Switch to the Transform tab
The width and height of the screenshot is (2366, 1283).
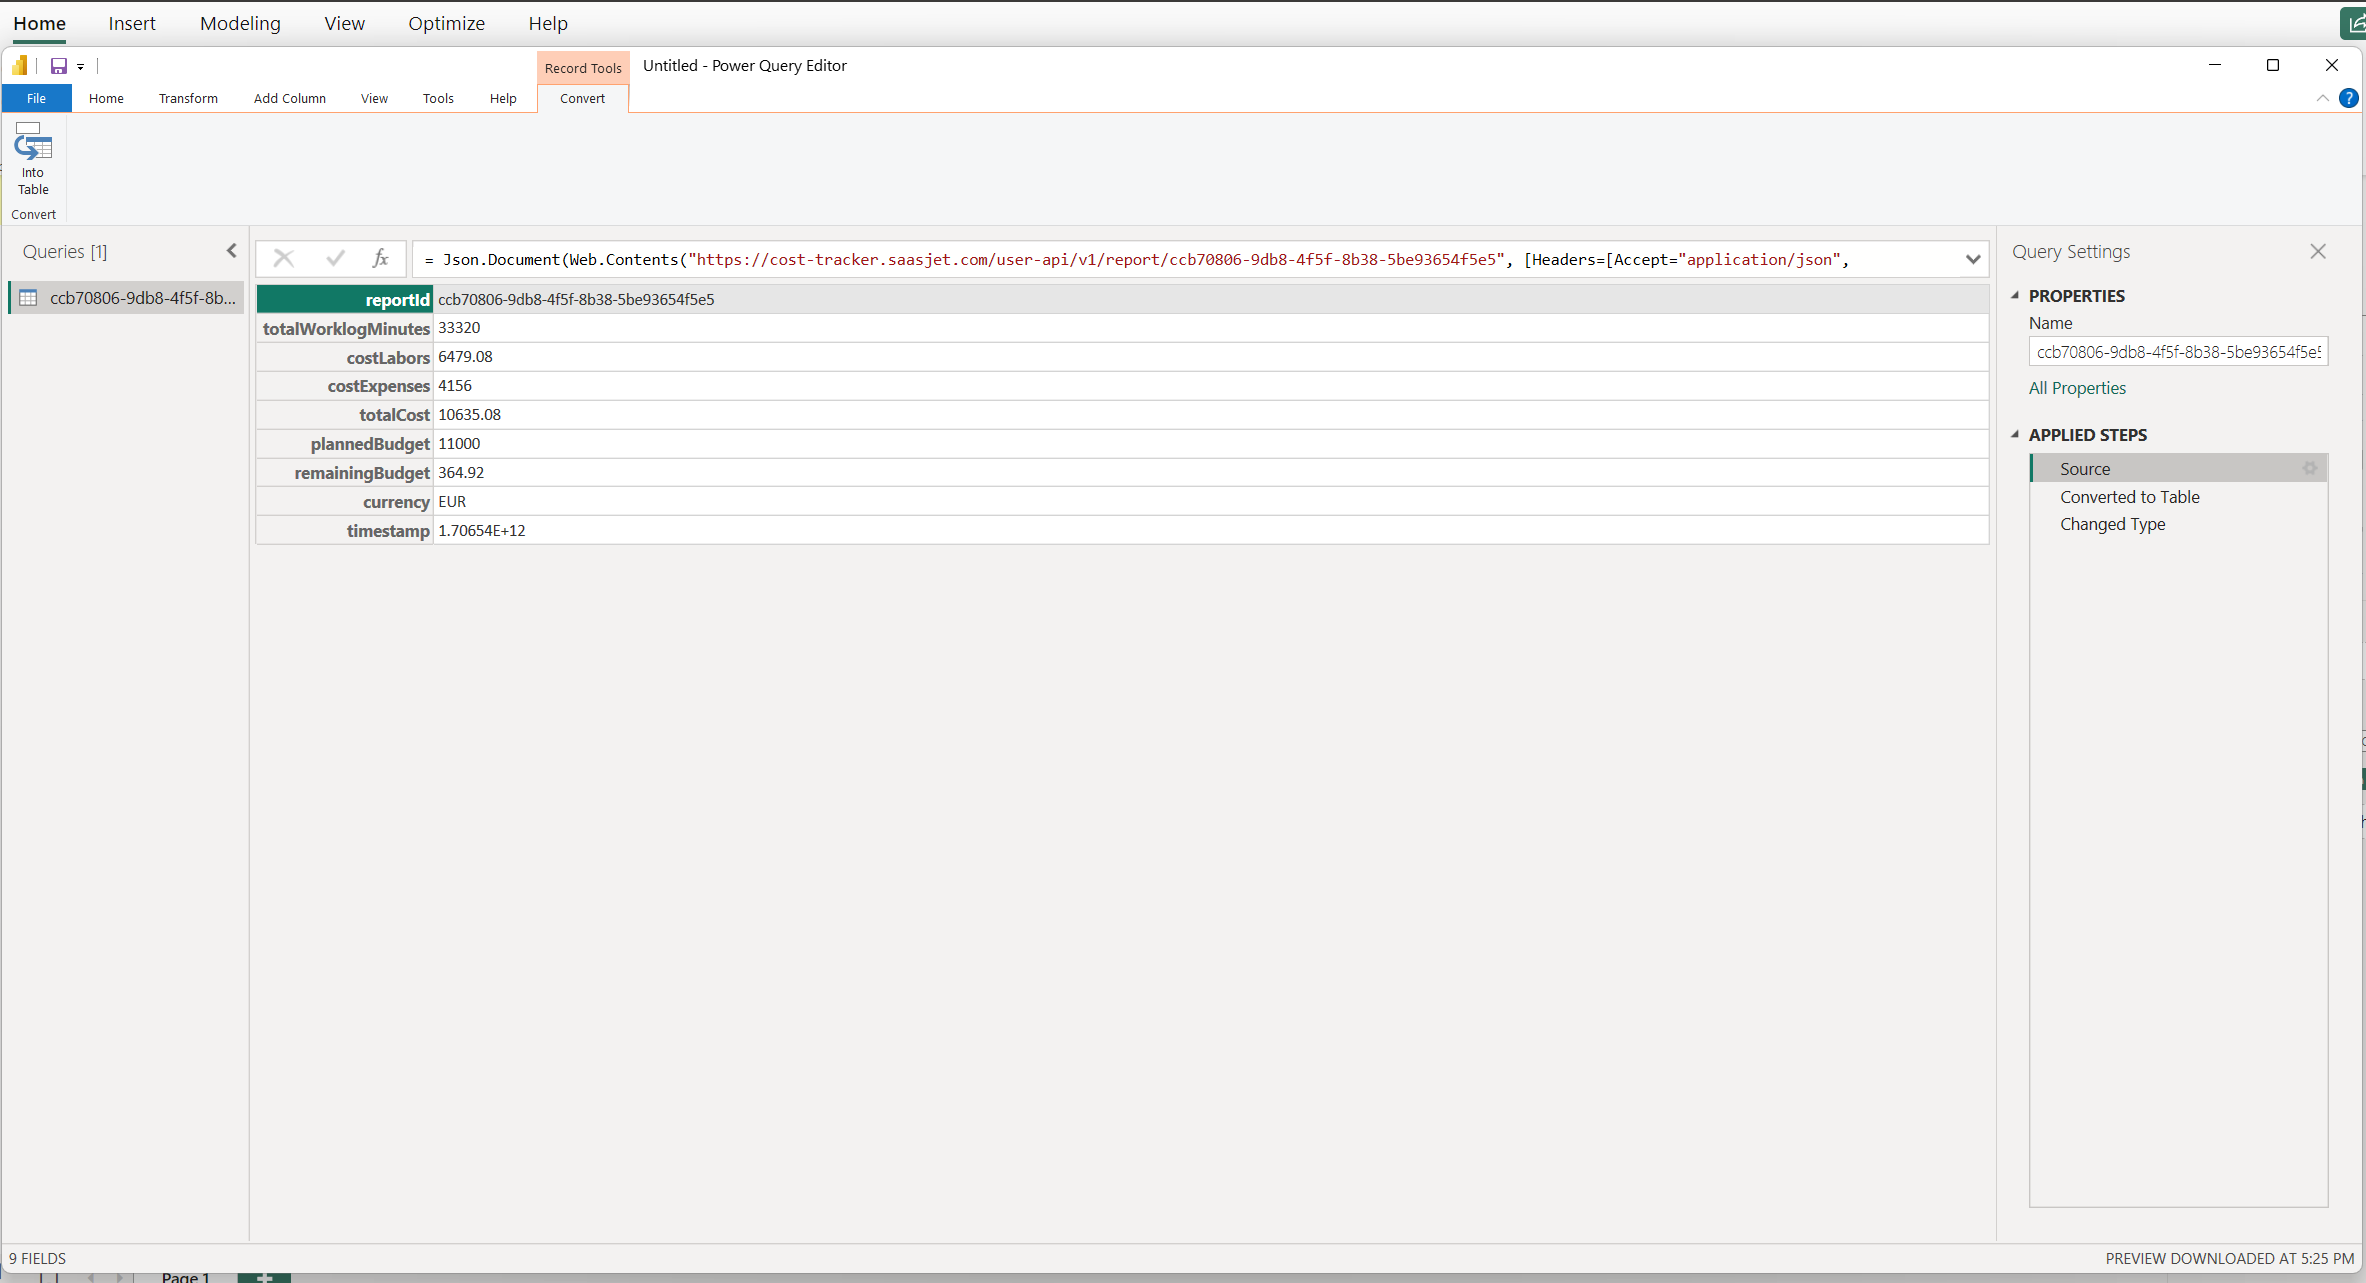(188, 98)
